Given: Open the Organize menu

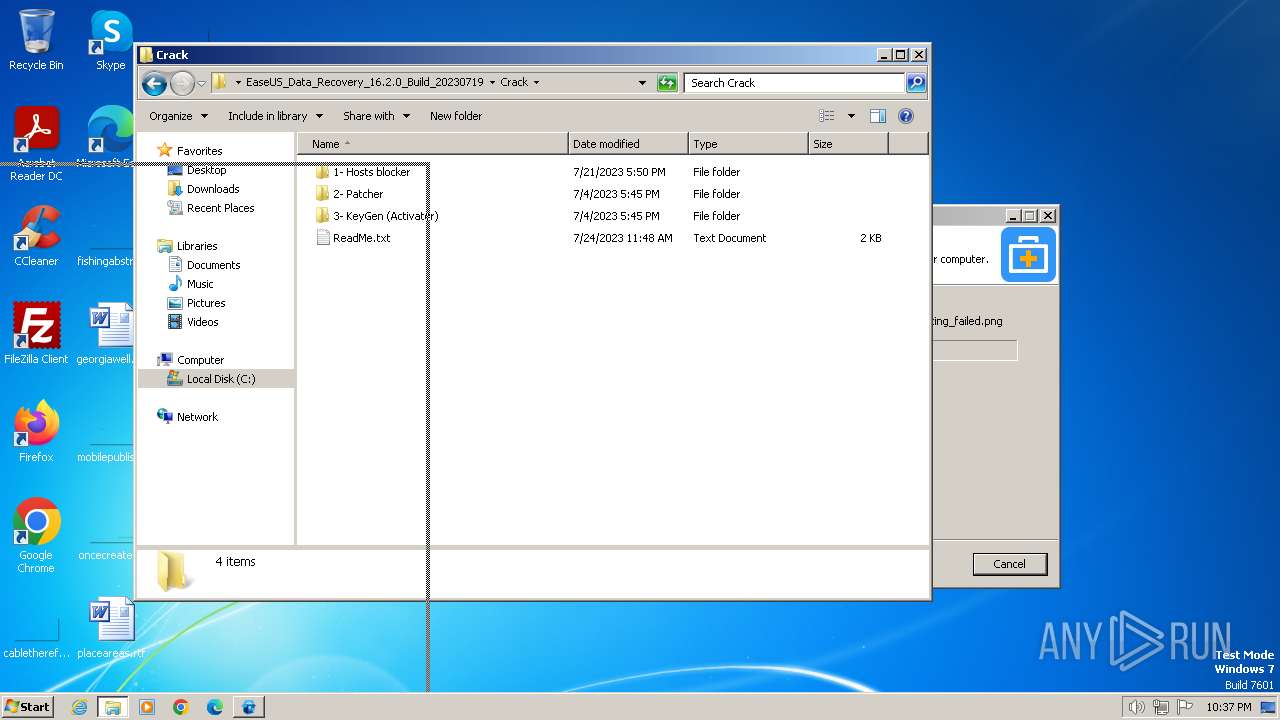Looking at the screenshot, I should click(178, 116).
